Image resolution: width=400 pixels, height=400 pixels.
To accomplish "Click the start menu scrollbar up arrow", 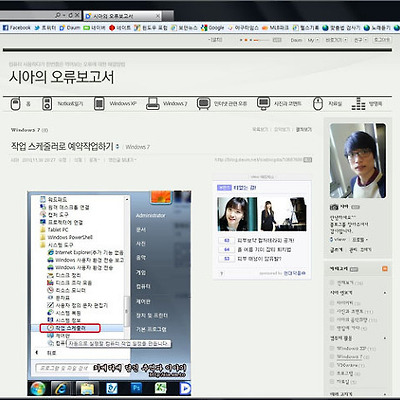I will point(127,199).
